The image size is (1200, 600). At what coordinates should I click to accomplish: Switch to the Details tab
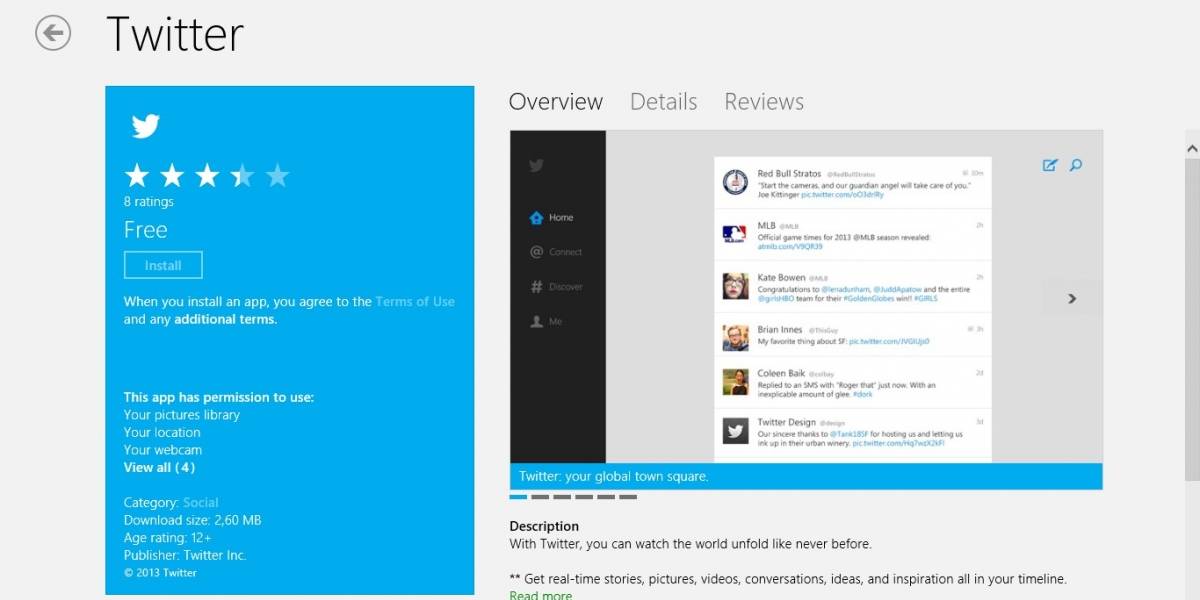pos(664,102)
